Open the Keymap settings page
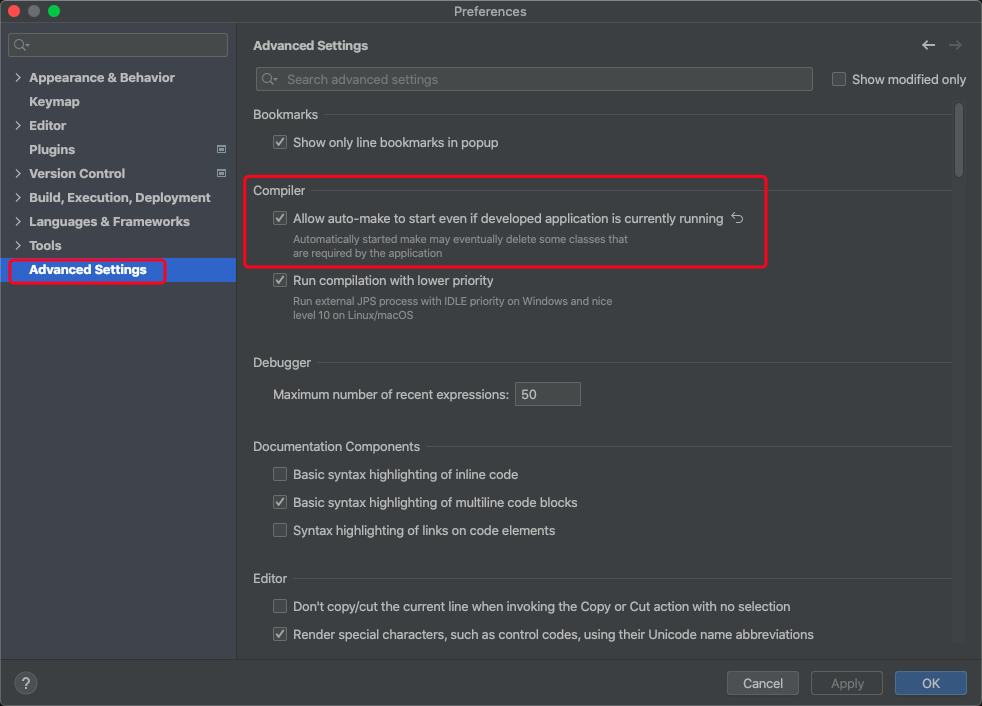982x706 pixels. tap(54, 101)
